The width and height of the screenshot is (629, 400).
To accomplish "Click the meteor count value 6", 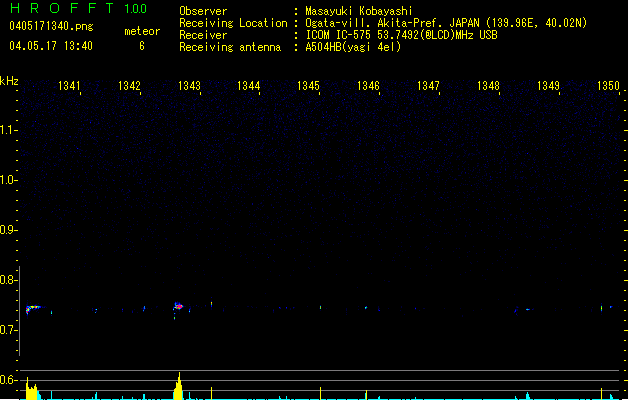I will (x=142, y=46).
